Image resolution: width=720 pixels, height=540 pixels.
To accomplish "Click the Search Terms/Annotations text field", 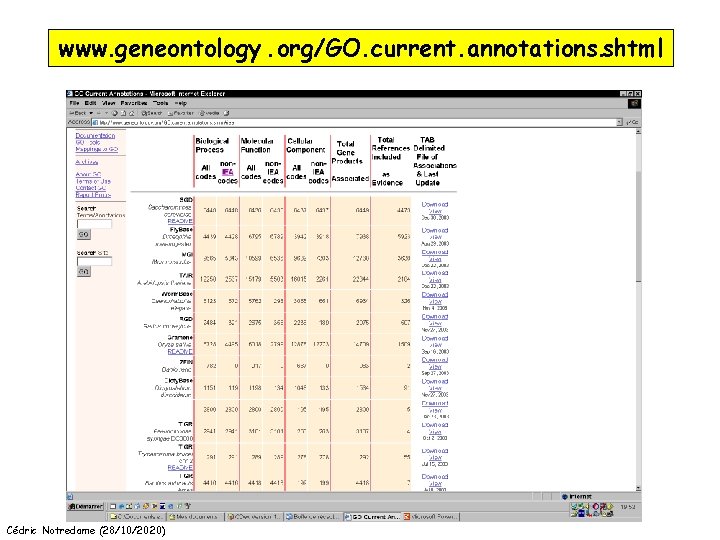I will [x=94, y=224].
